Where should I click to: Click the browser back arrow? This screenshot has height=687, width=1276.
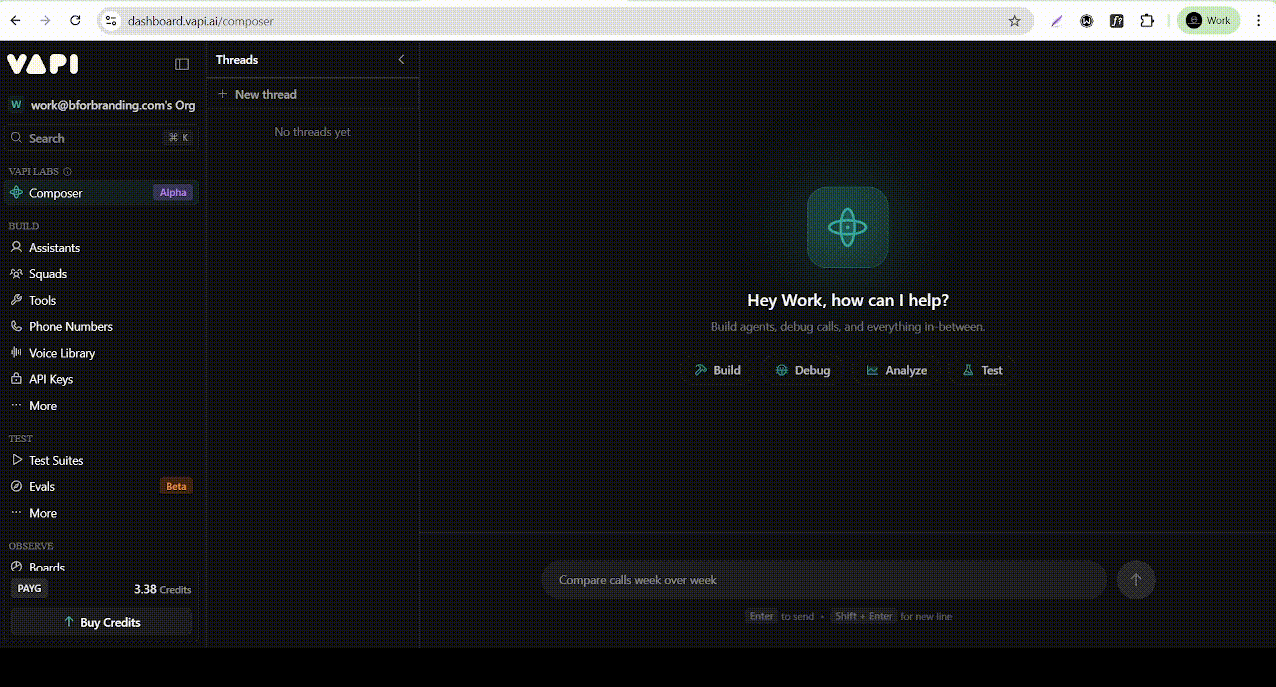pos(15,20)
